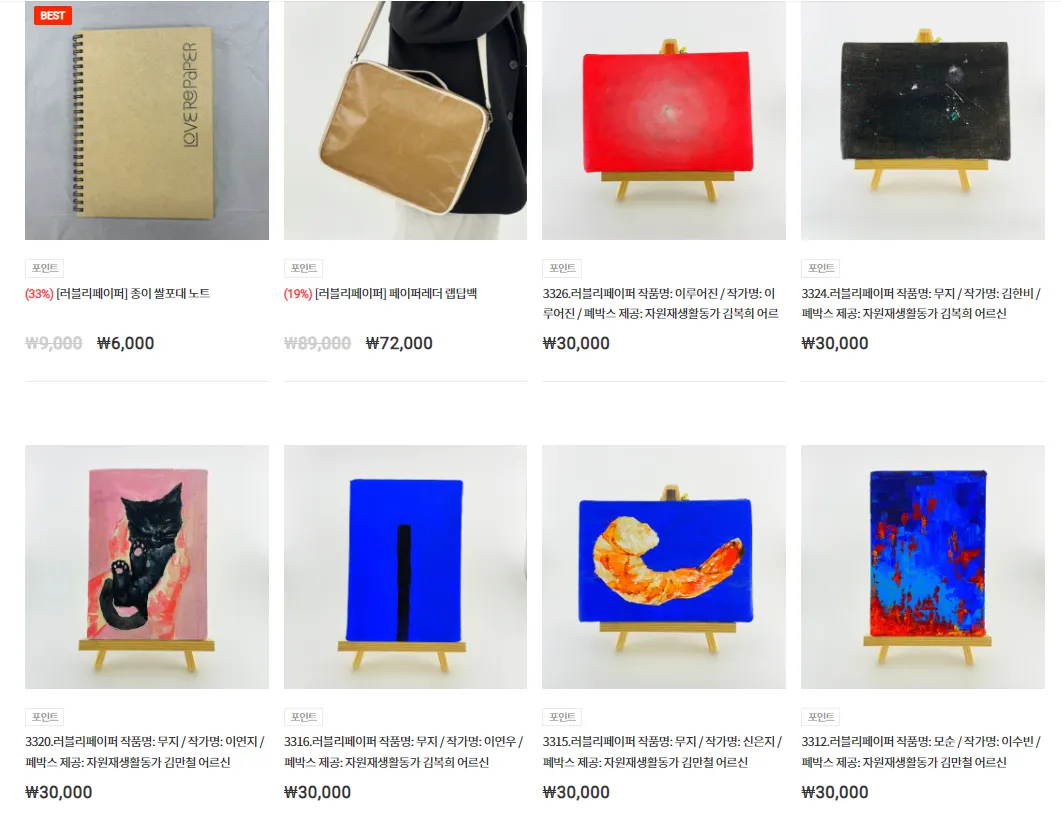Open the LOVE RE PAPER notebook thumbnail
Screen dimensions: 1061x817
pyautogui.click(x=147, y=120)
